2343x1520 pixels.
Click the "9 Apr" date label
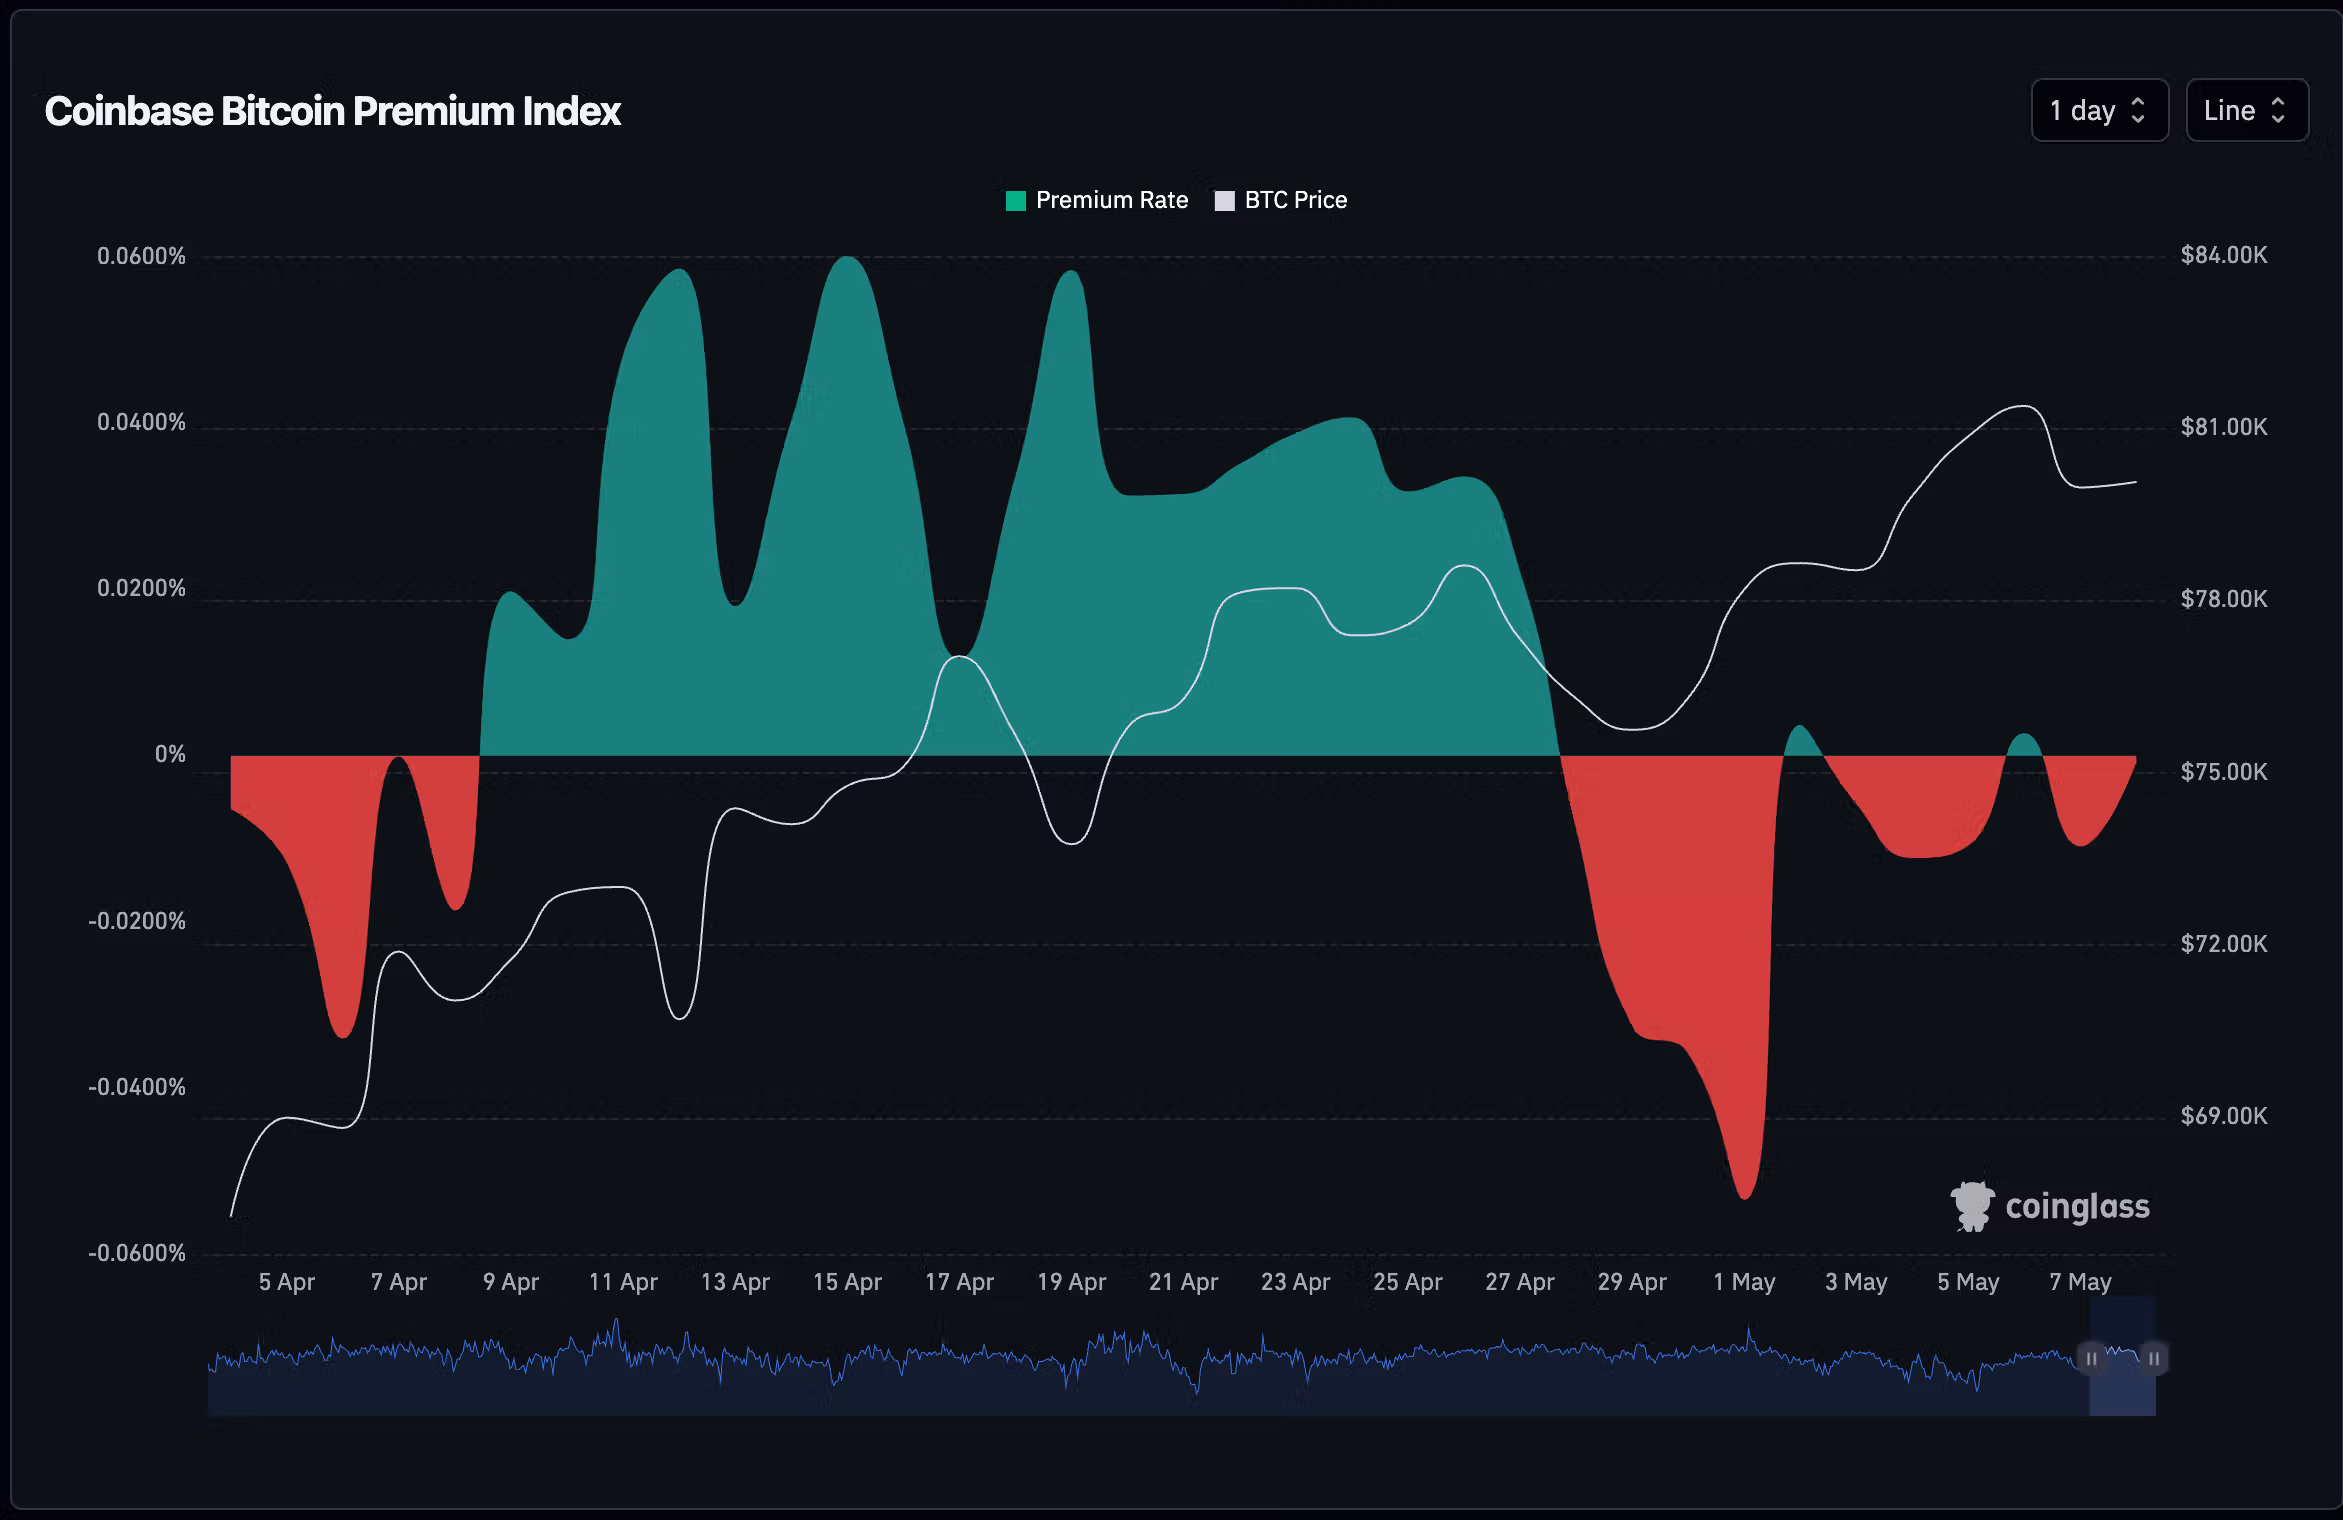511,1282
